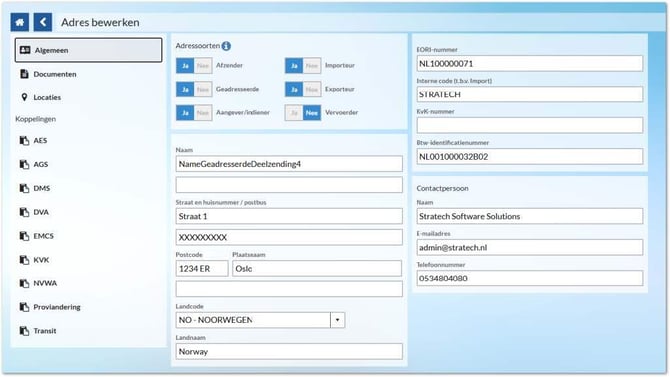Image resolution: width=670 pixels, height=377 pixels.
Task: Click the Adressoorten label text
Action: point(198,46)
